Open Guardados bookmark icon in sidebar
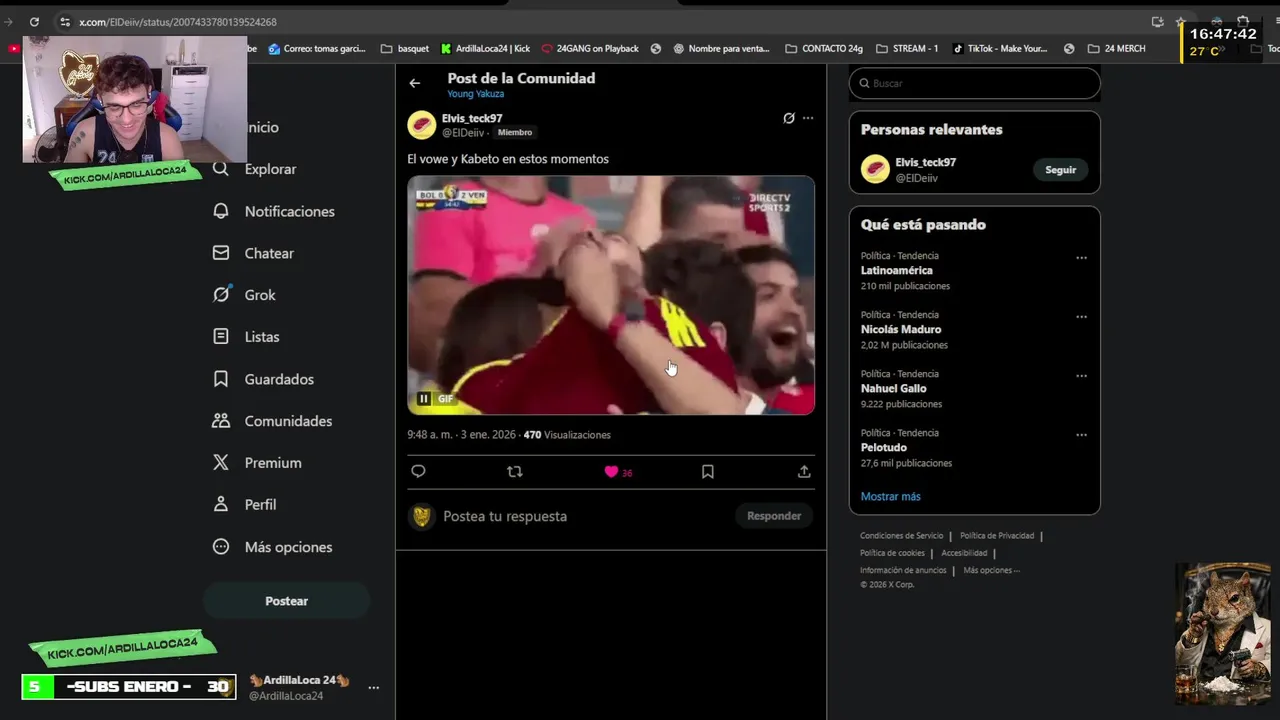The image size is (1280, 720). point(221,379)
